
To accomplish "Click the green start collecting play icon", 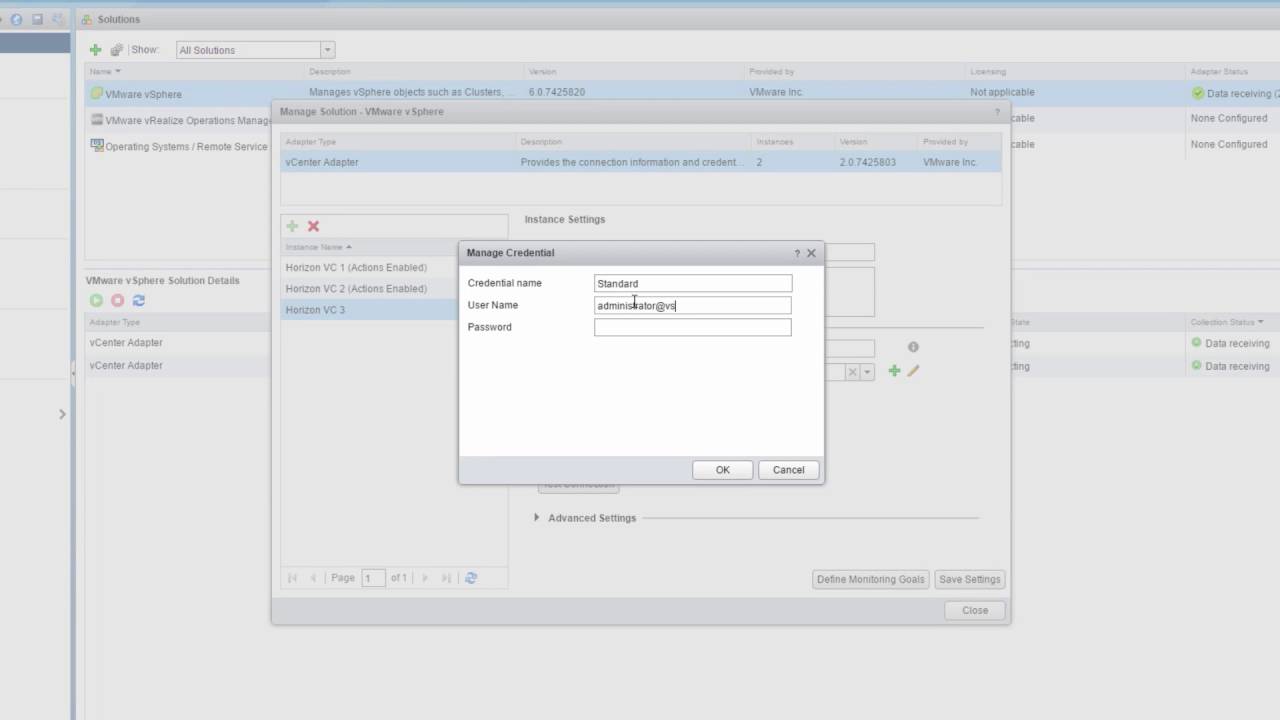I will coord(96,300).
